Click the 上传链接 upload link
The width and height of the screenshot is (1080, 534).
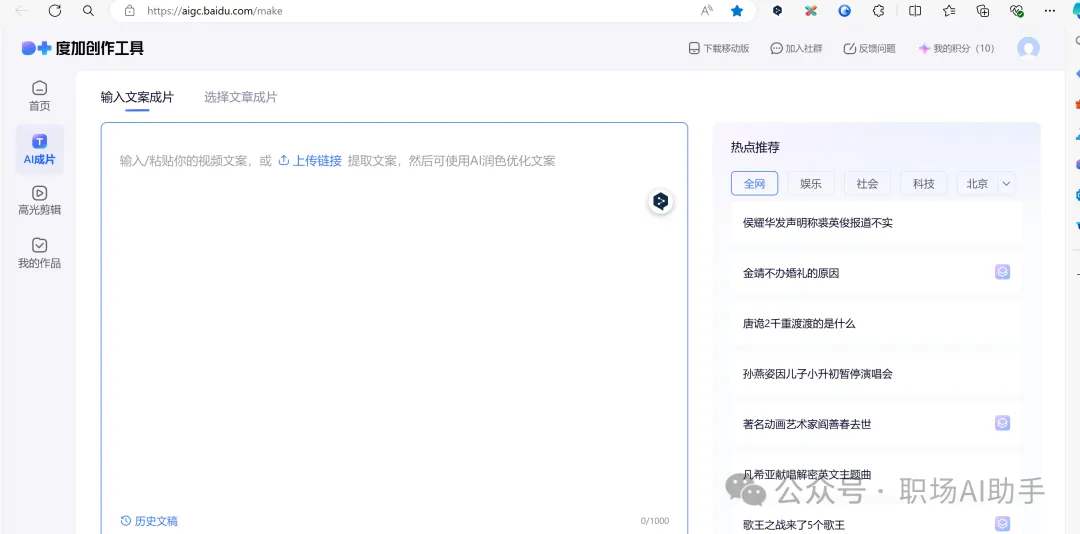310,161
